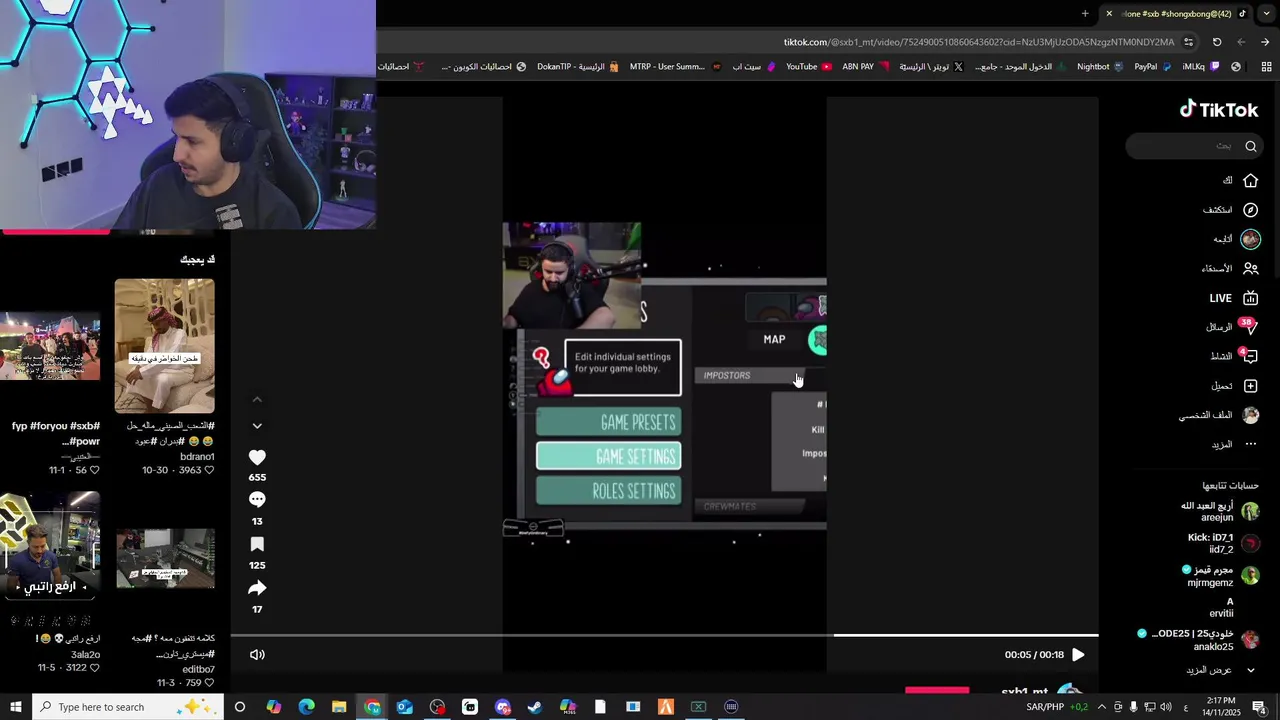This screenshot has width=1280, height=720.
Task: Open site settings icon in address bar
Action: click(1188, 42)
